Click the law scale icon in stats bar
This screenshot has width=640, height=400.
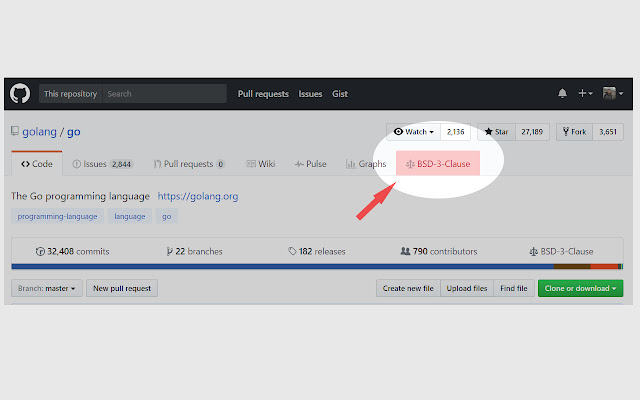pos(533,251)
